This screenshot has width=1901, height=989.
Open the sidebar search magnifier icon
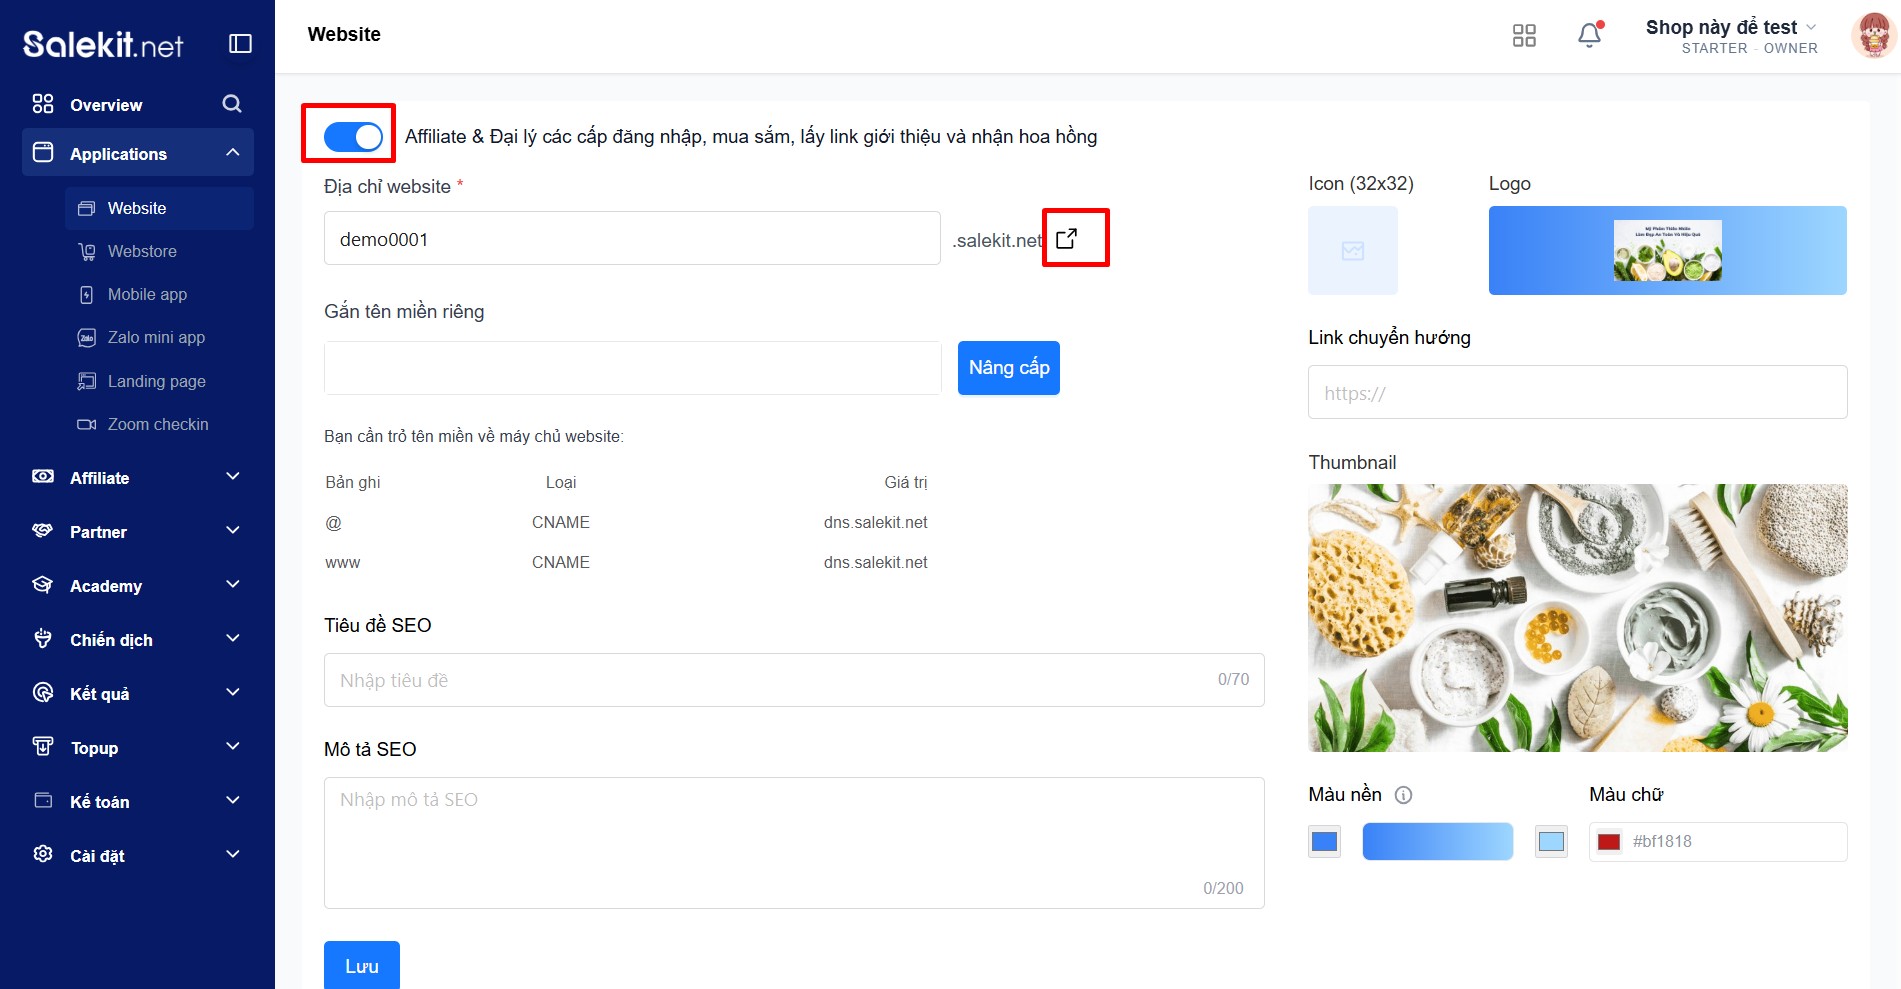(x=232, y=104)
